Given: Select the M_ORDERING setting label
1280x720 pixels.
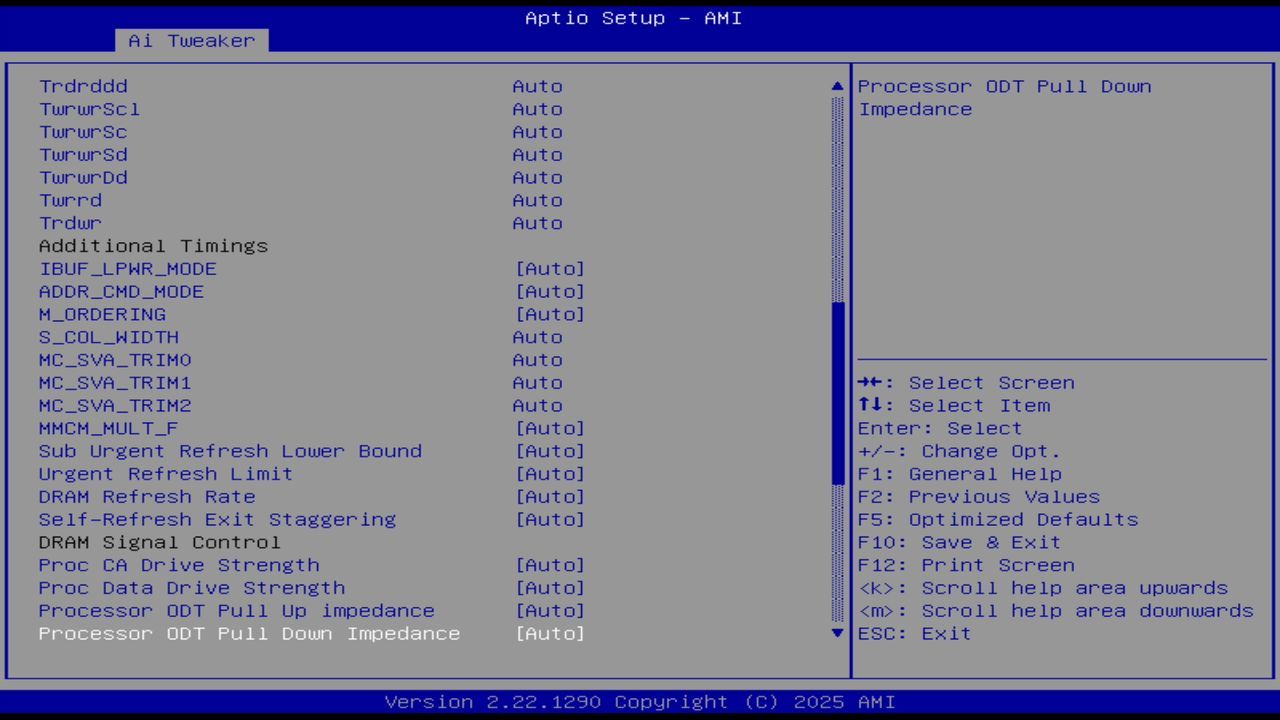Looking at the screenshot, I should point(102,315).
